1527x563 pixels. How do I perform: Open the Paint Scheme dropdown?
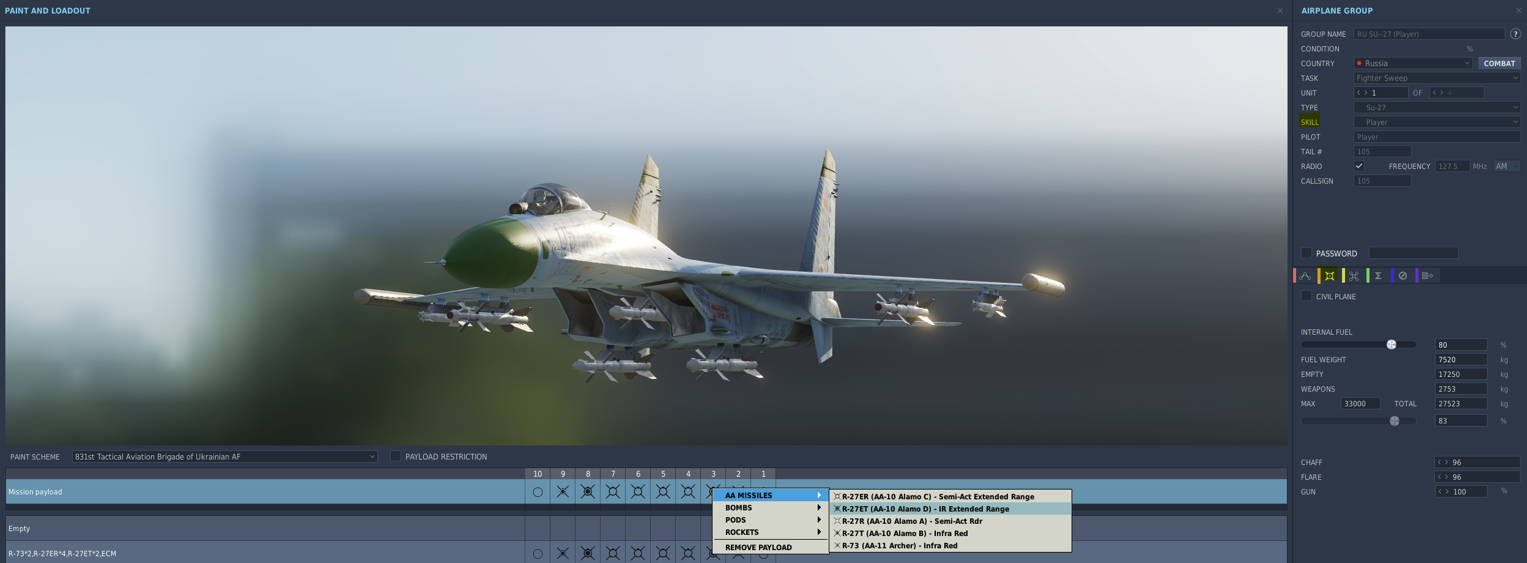(x=224, y=456)
